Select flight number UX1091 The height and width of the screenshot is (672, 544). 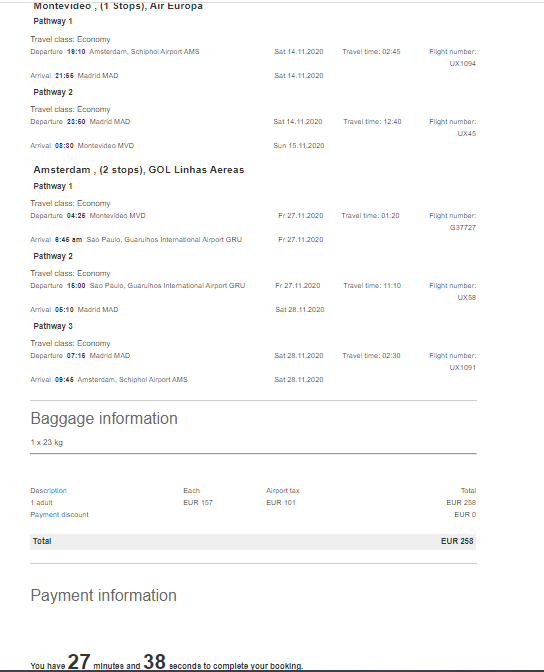pos(463,367)
